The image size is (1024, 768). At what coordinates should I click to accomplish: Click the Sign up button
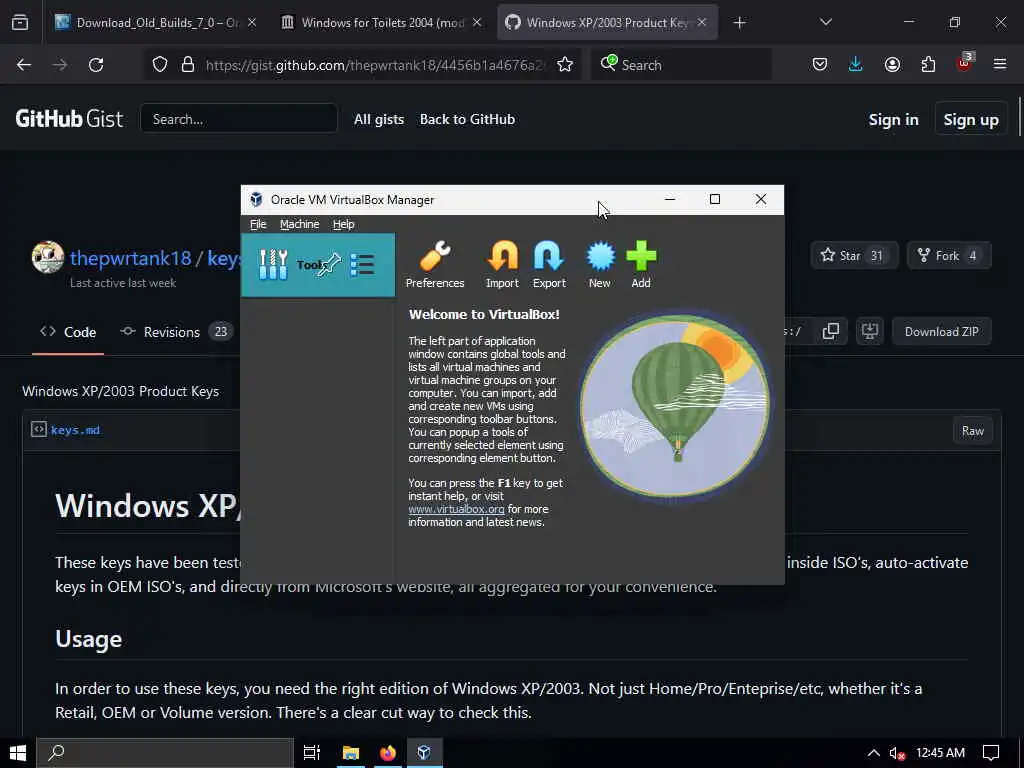(970, 120)
